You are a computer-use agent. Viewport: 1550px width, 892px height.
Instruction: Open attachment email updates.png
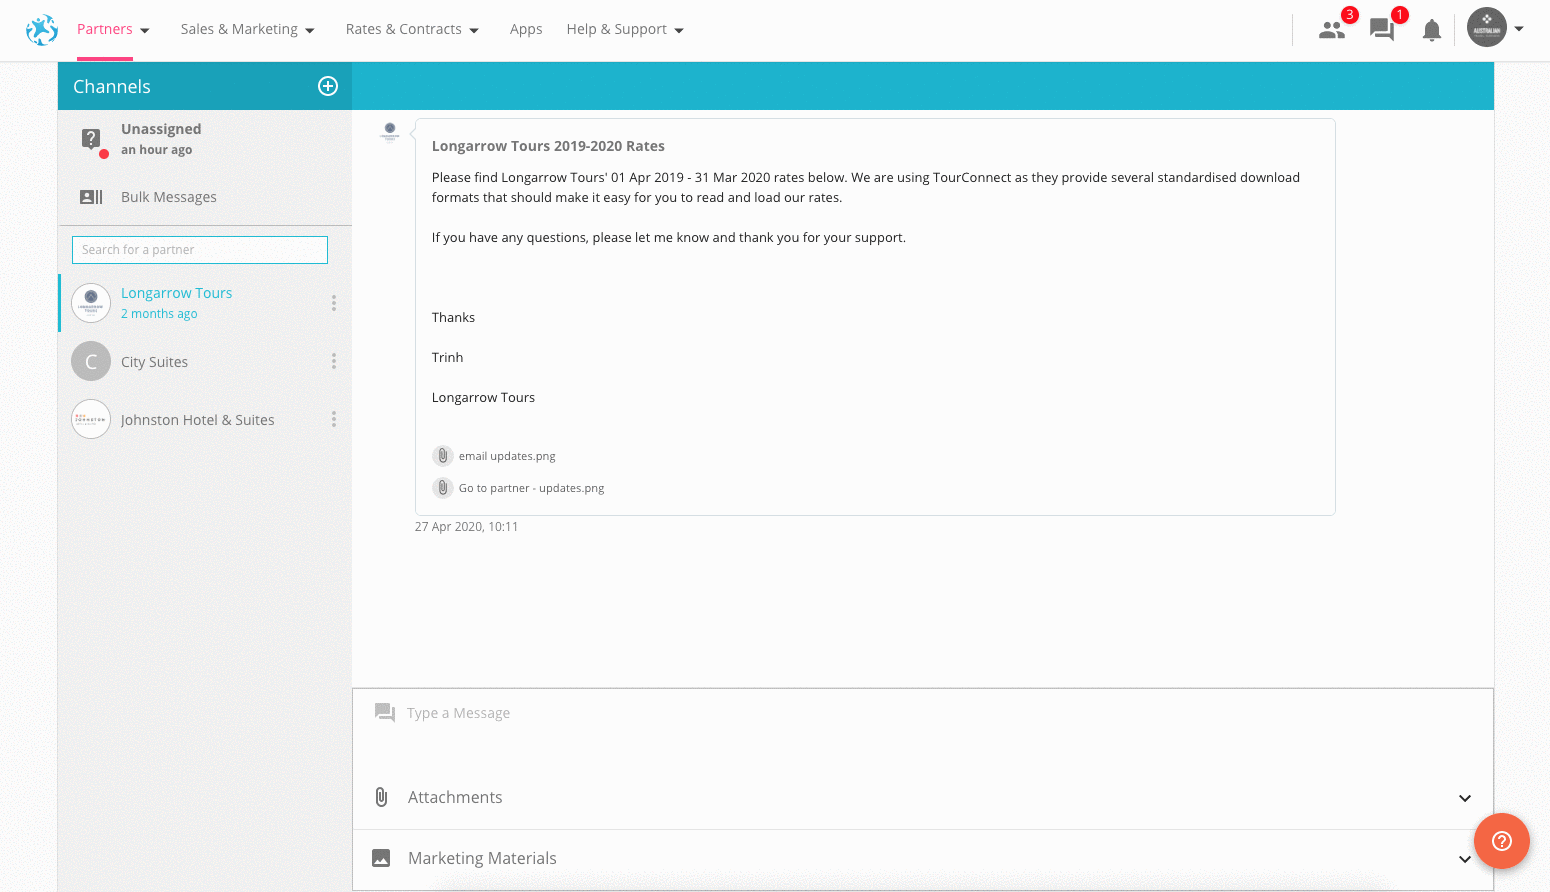(507, 456)
